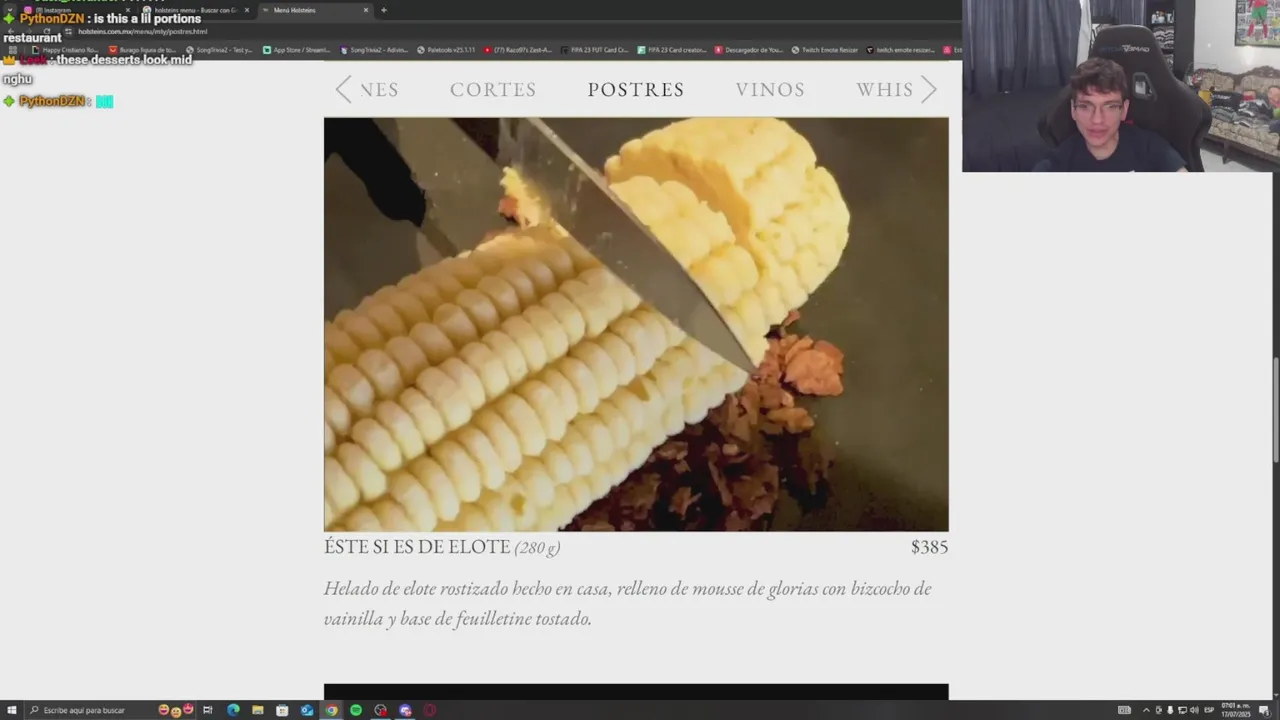The image size is (1280, 720).
Task: Launch Microsoft Edge from the taskbar
Action: (x=233, y=710)
